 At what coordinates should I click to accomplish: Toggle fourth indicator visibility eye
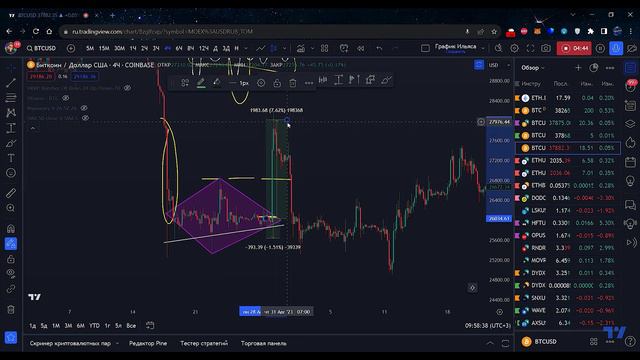click(85, 118)
